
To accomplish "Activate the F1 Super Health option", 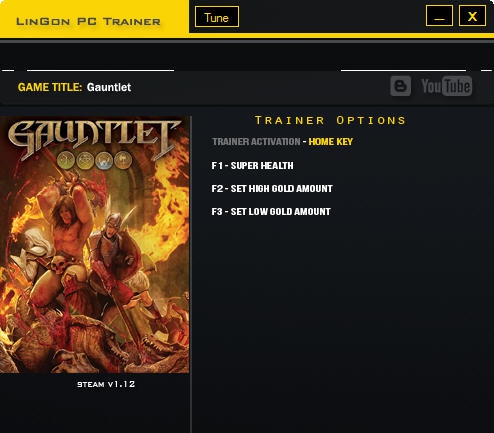I will click(252, 166).
